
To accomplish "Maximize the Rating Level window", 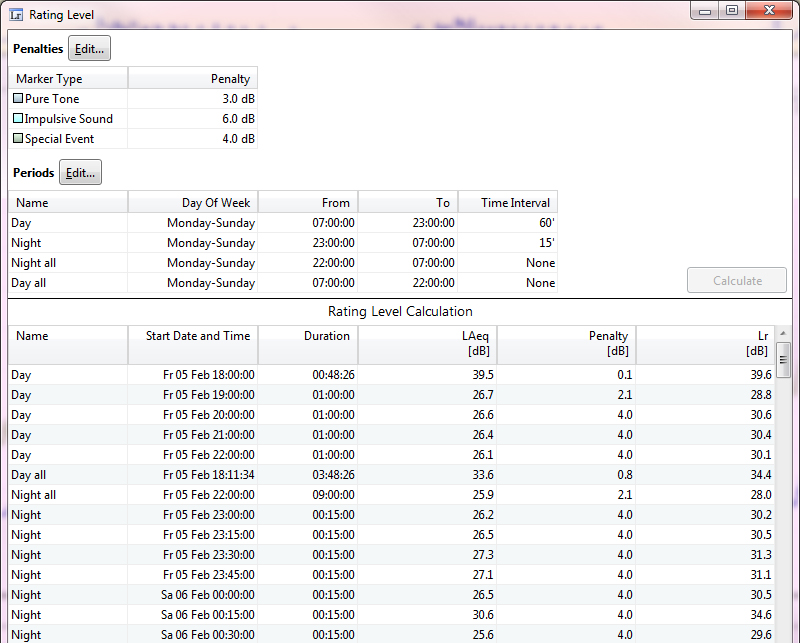I will pyautogui.click(x=732, y=11).
